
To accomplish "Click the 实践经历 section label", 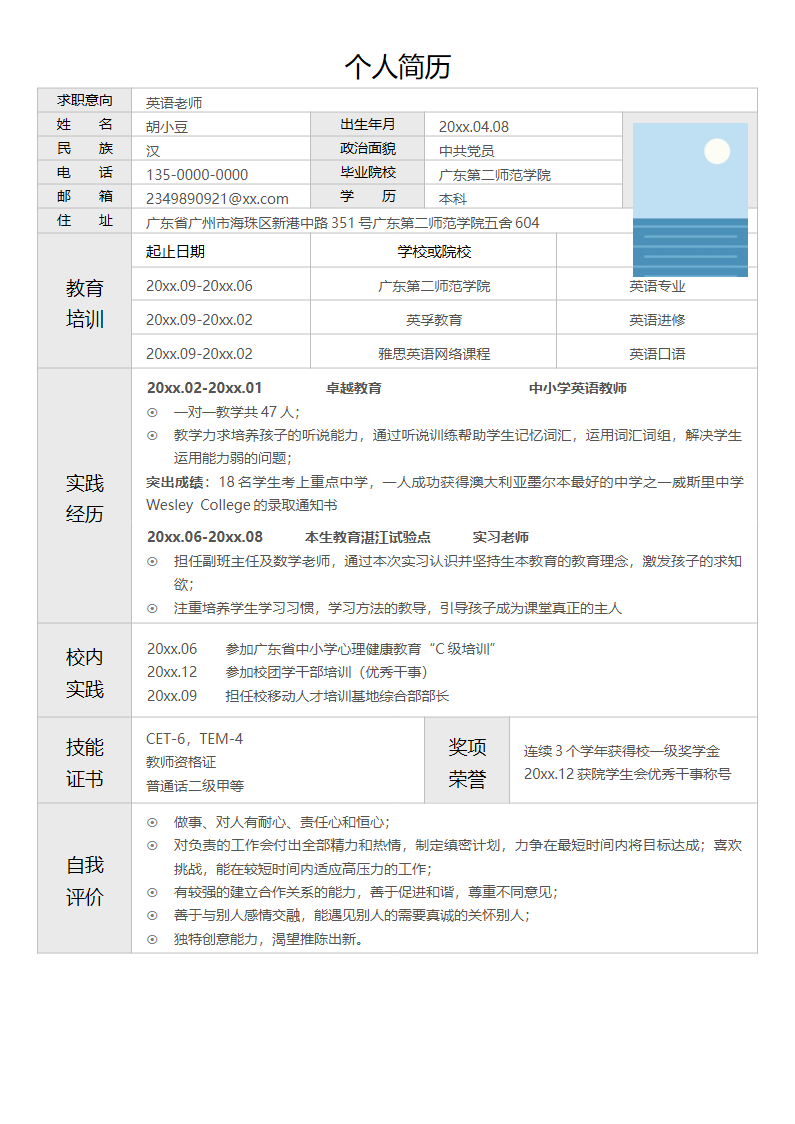I will 85,498.
